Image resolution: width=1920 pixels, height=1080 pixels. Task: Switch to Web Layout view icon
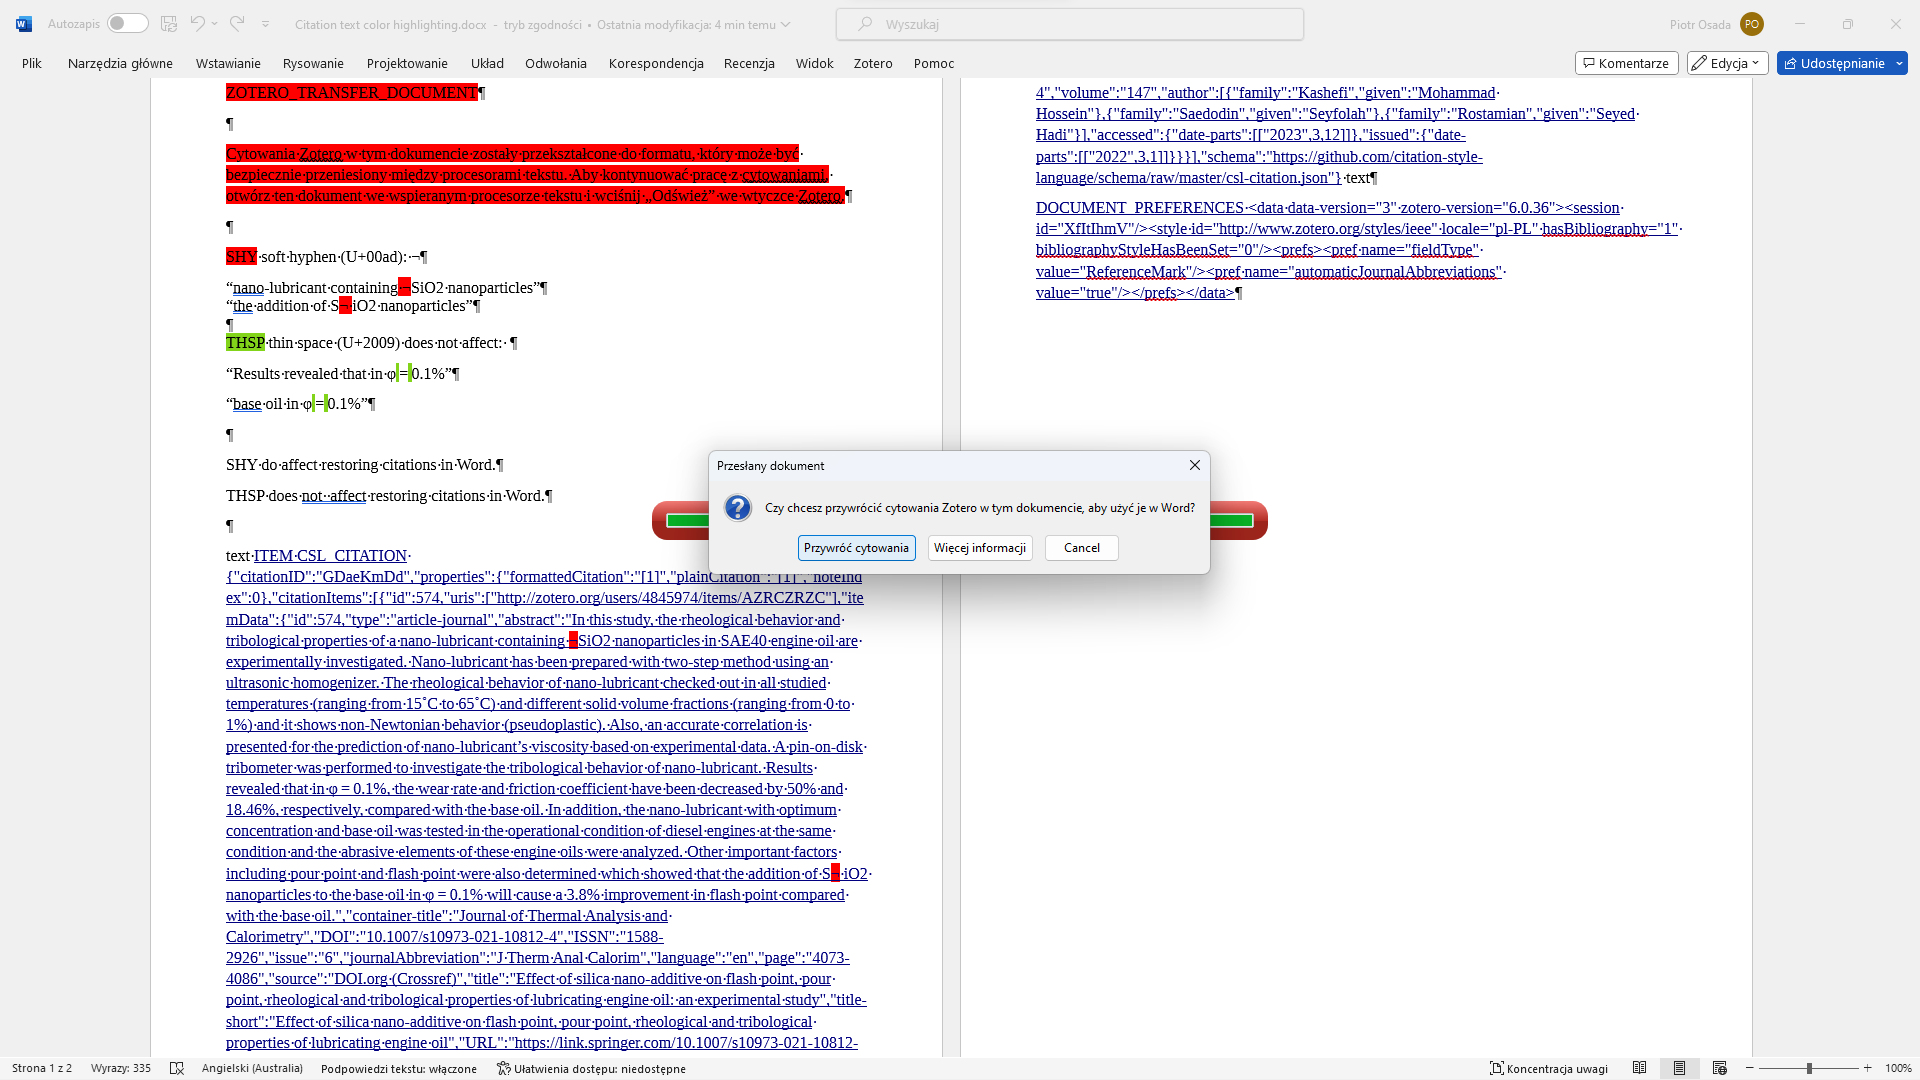tap(1719, 1068)
